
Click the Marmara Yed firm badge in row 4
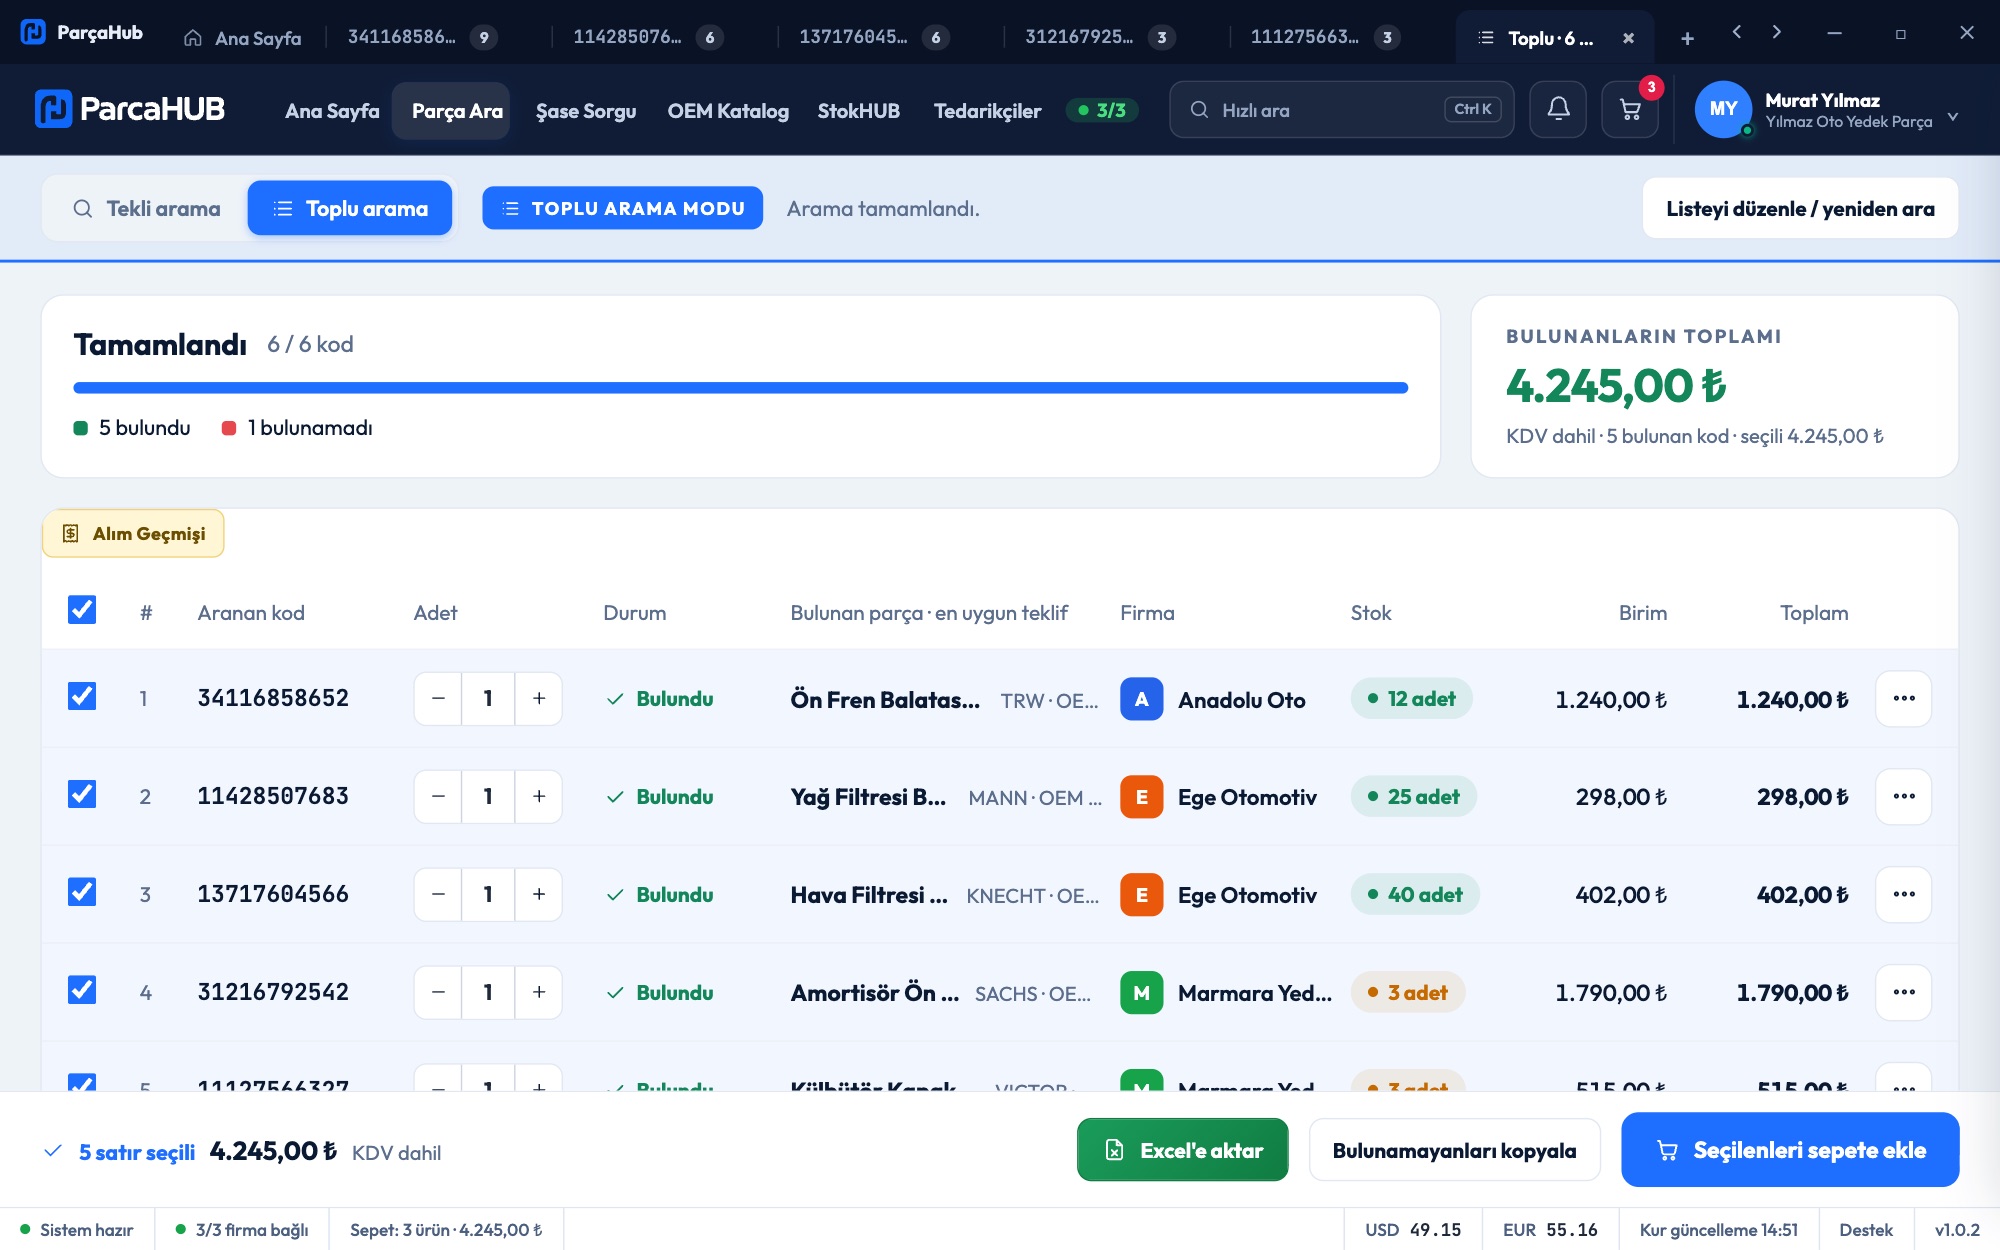(x=1141, y=993)
